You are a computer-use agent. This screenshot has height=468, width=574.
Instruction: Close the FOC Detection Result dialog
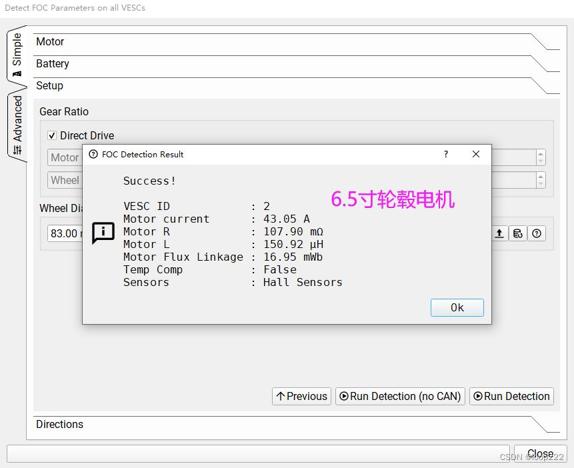coord(476,154)
